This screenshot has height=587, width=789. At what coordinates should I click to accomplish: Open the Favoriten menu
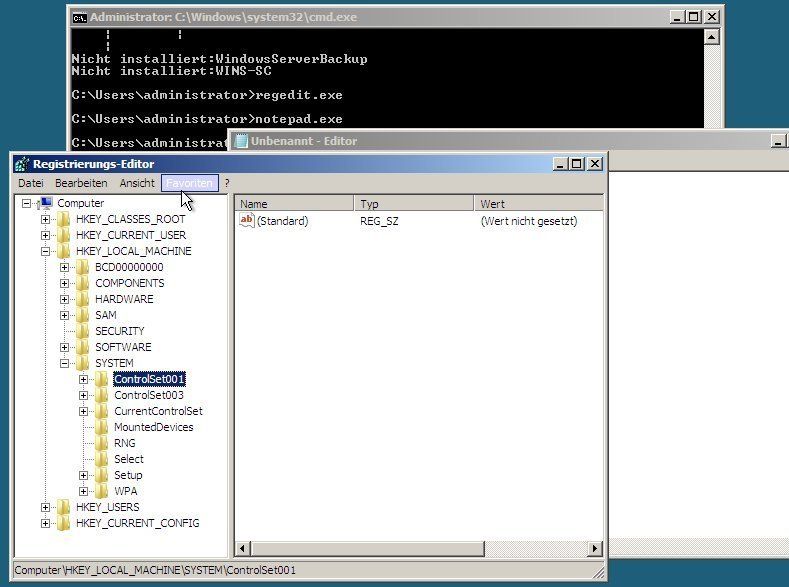(190, 183)
